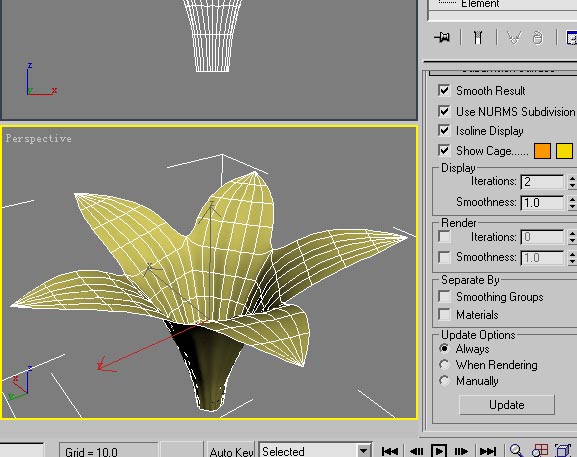The width and height of the screenshot is (577, 457).
Task: Open orange cage color swatch
Action: (542, 151)
